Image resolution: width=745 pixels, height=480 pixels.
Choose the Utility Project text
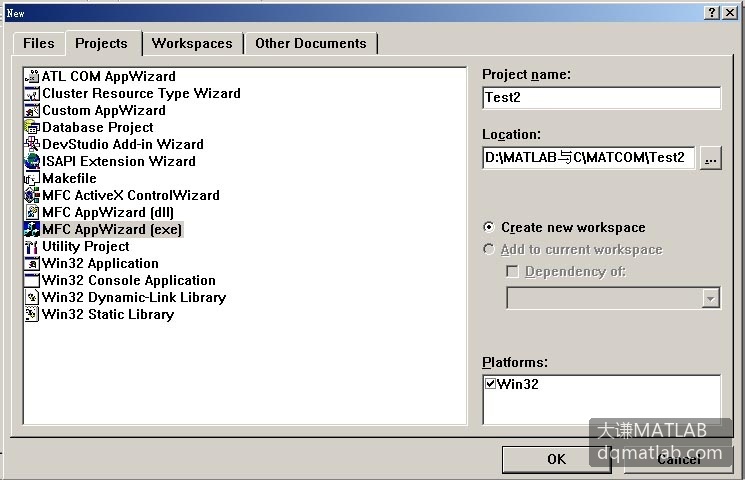click(x=86, y=247)
